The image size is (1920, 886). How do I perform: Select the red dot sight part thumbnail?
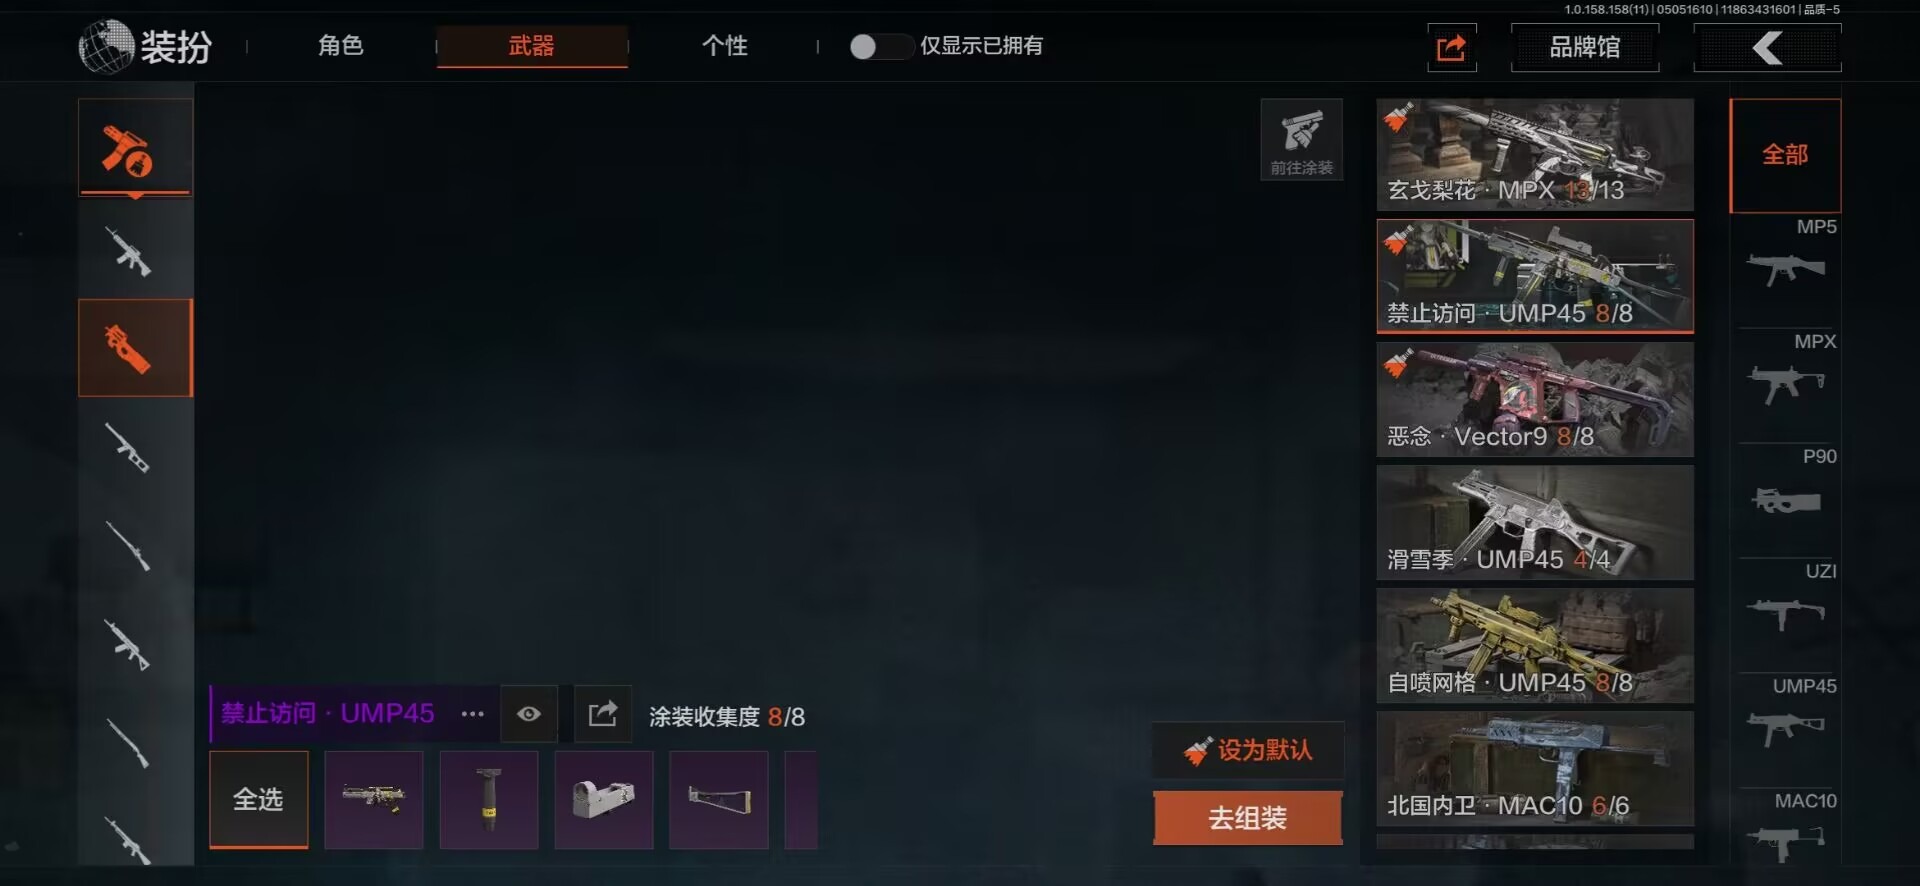[604, 800]
